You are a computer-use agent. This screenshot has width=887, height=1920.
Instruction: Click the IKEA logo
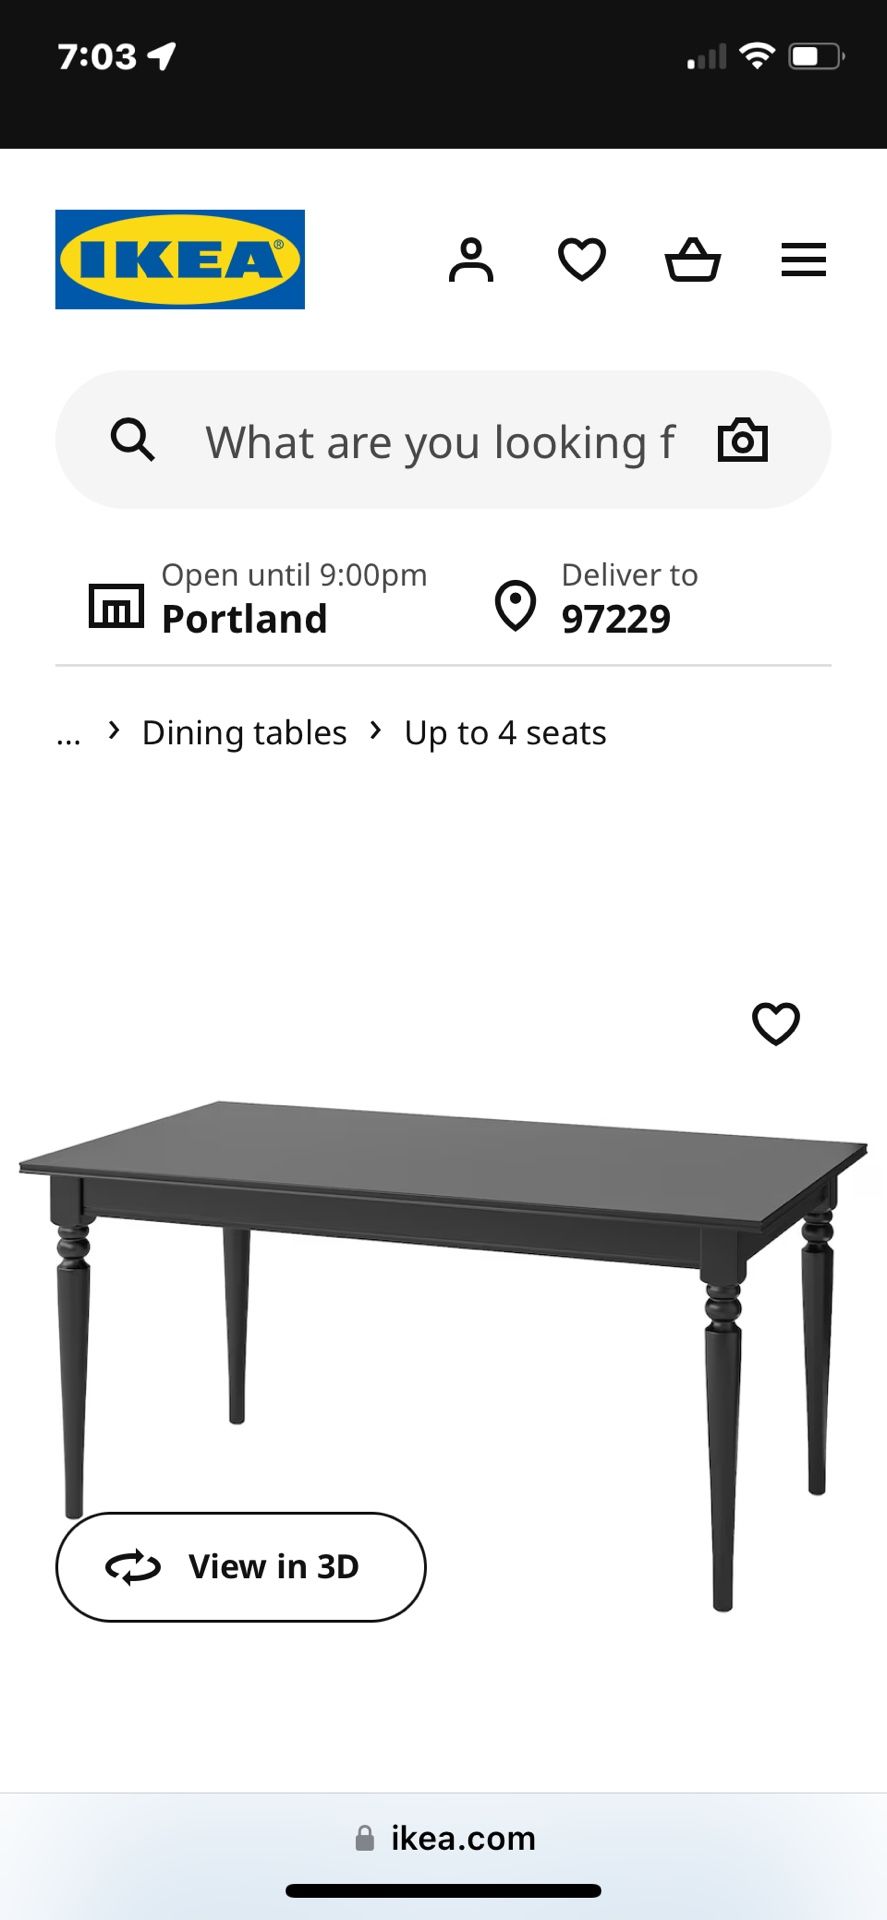point(180,259)
